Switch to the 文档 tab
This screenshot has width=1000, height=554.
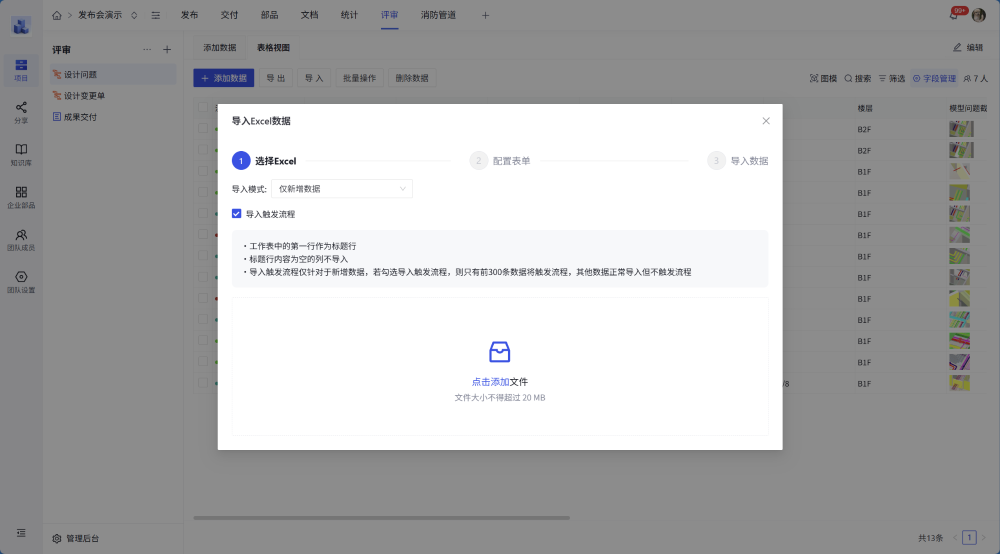click(309, 15)
